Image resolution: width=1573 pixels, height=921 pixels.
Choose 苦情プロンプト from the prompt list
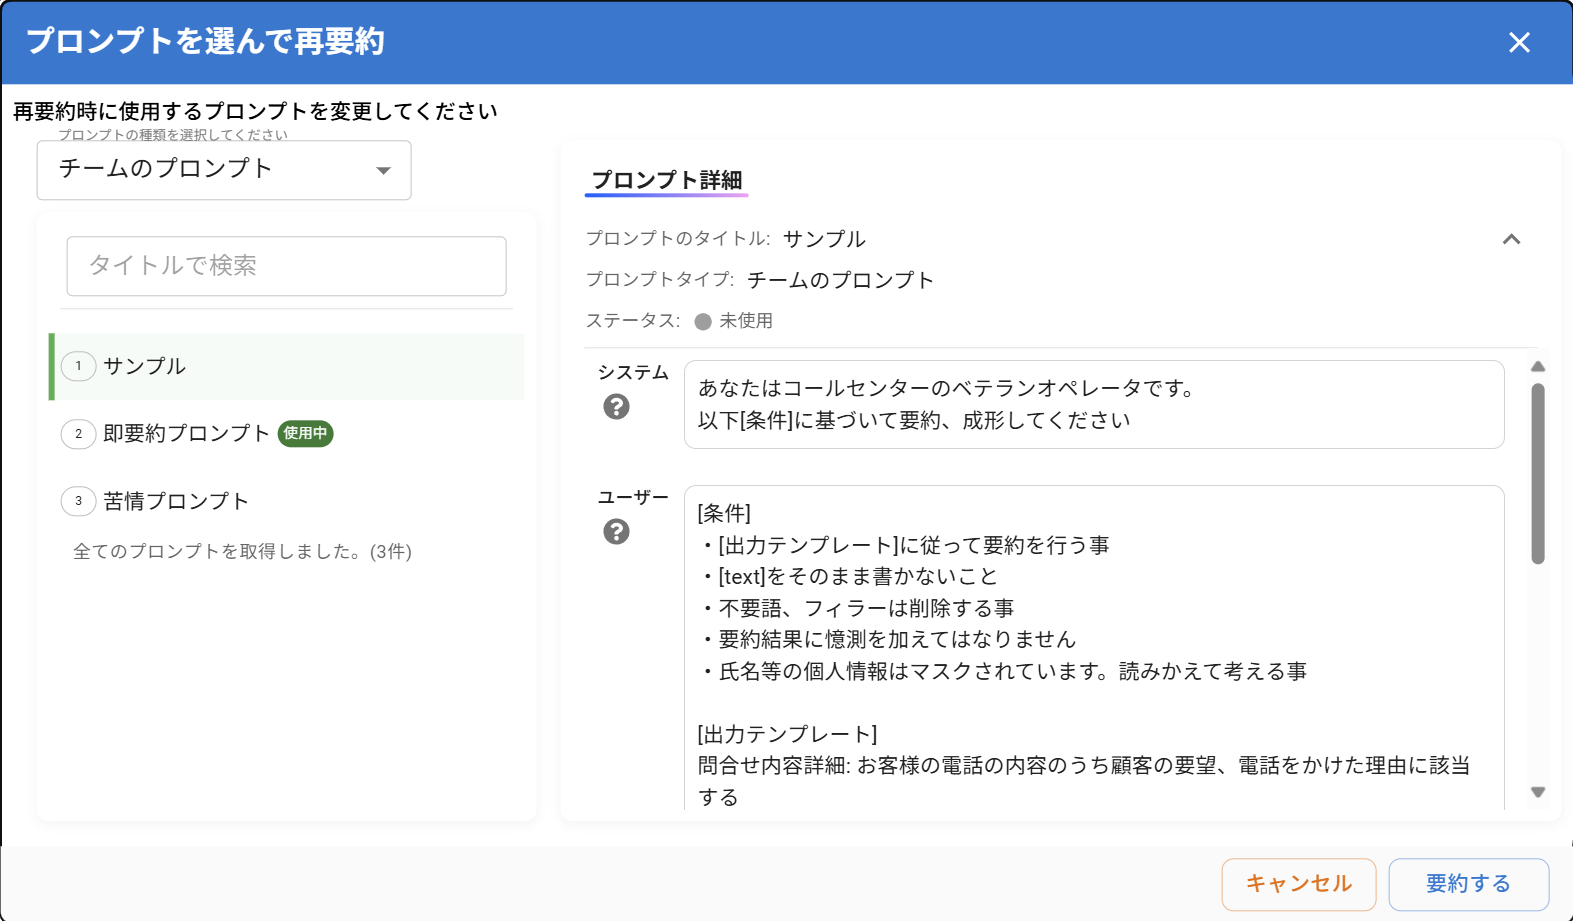click(x=176, y=501)
